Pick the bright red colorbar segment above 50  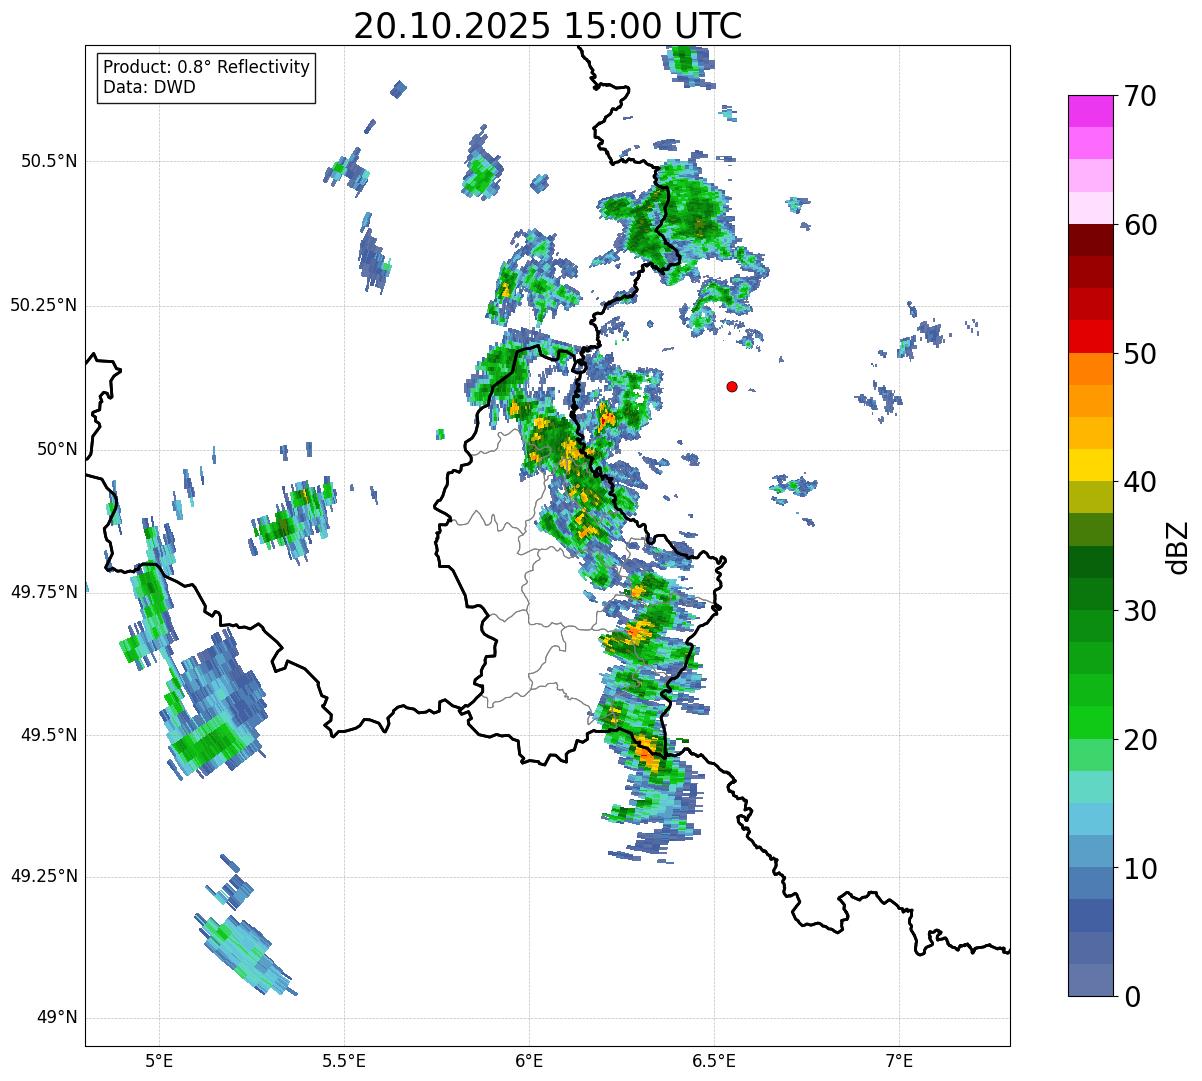click(x=1090, y=337)
